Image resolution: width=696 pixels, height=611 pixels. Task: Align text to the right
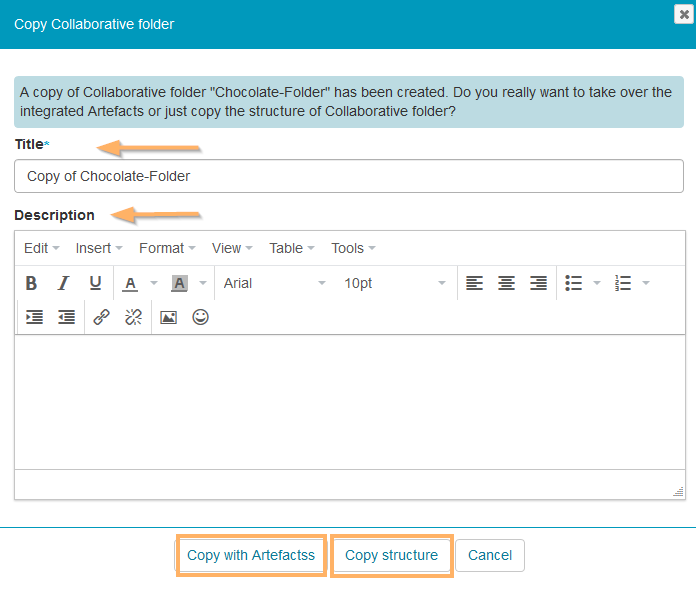[538, 283]
